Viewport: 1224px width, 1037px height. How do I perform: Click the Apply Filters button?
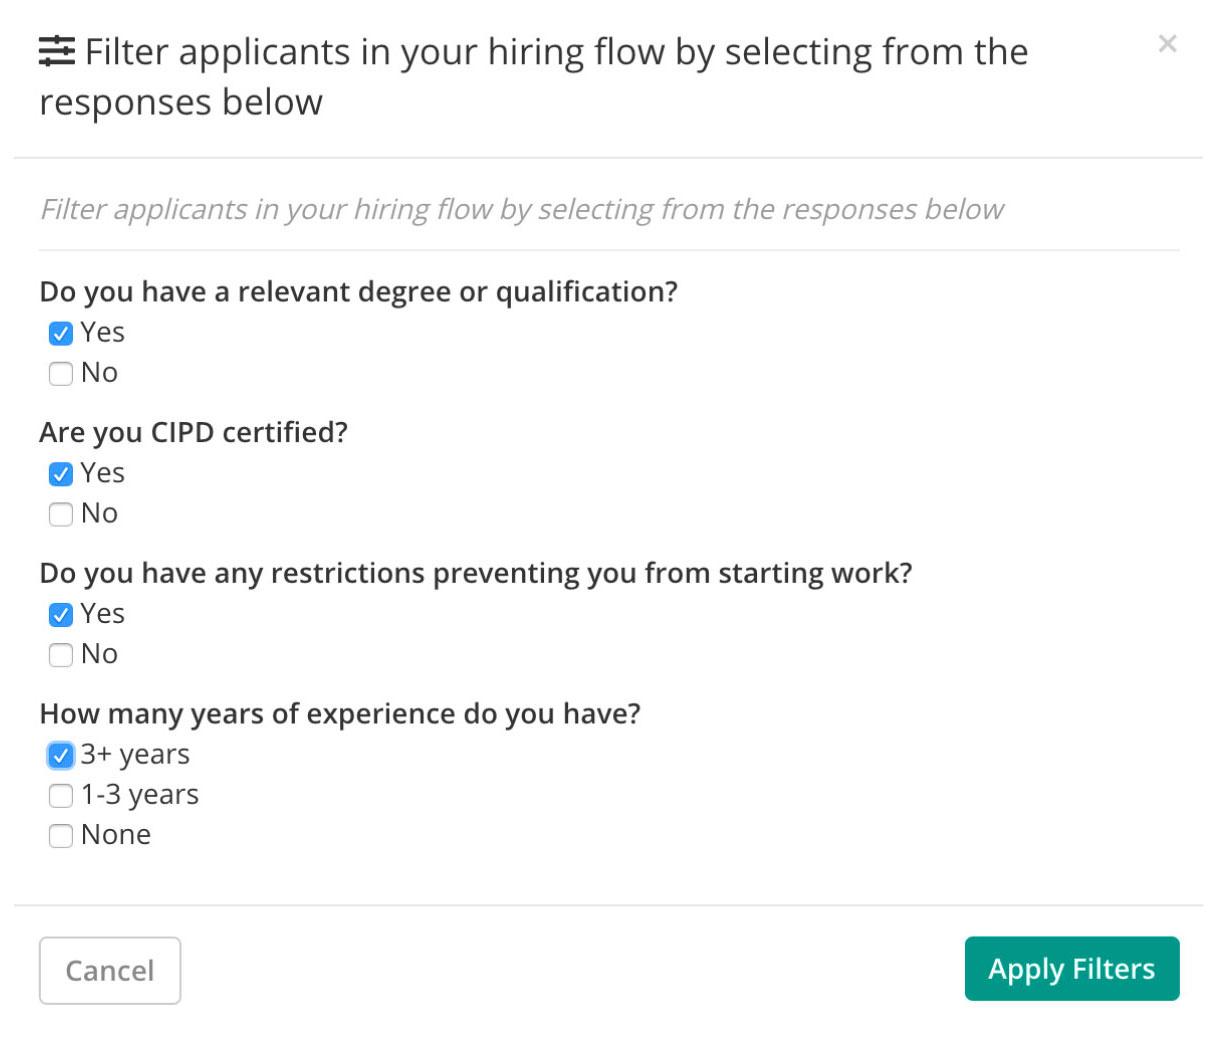point(1072,968)
